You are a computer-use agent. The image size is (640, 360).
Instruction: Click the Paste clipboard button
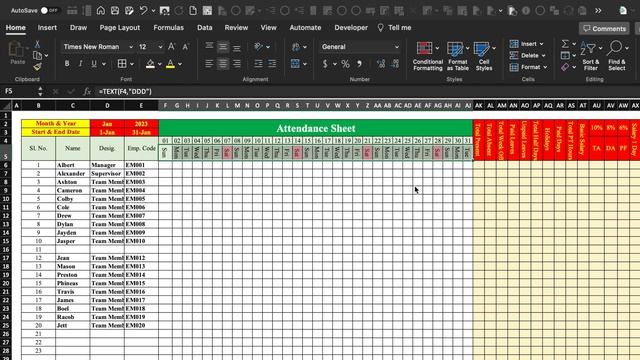(x=17, y=53)
